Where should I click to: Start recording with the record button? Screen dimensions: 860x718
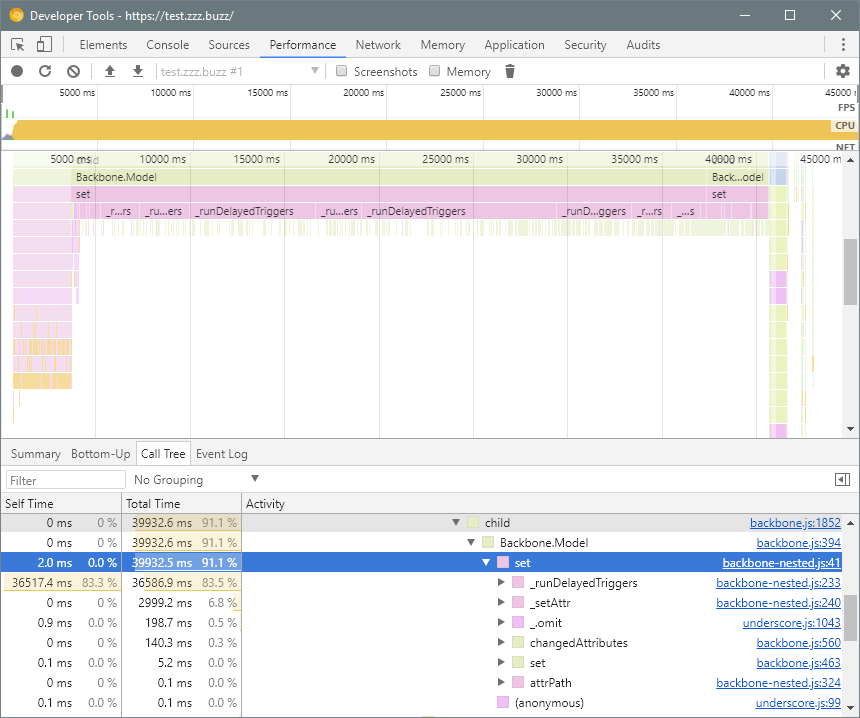click(x=17, y=71)
